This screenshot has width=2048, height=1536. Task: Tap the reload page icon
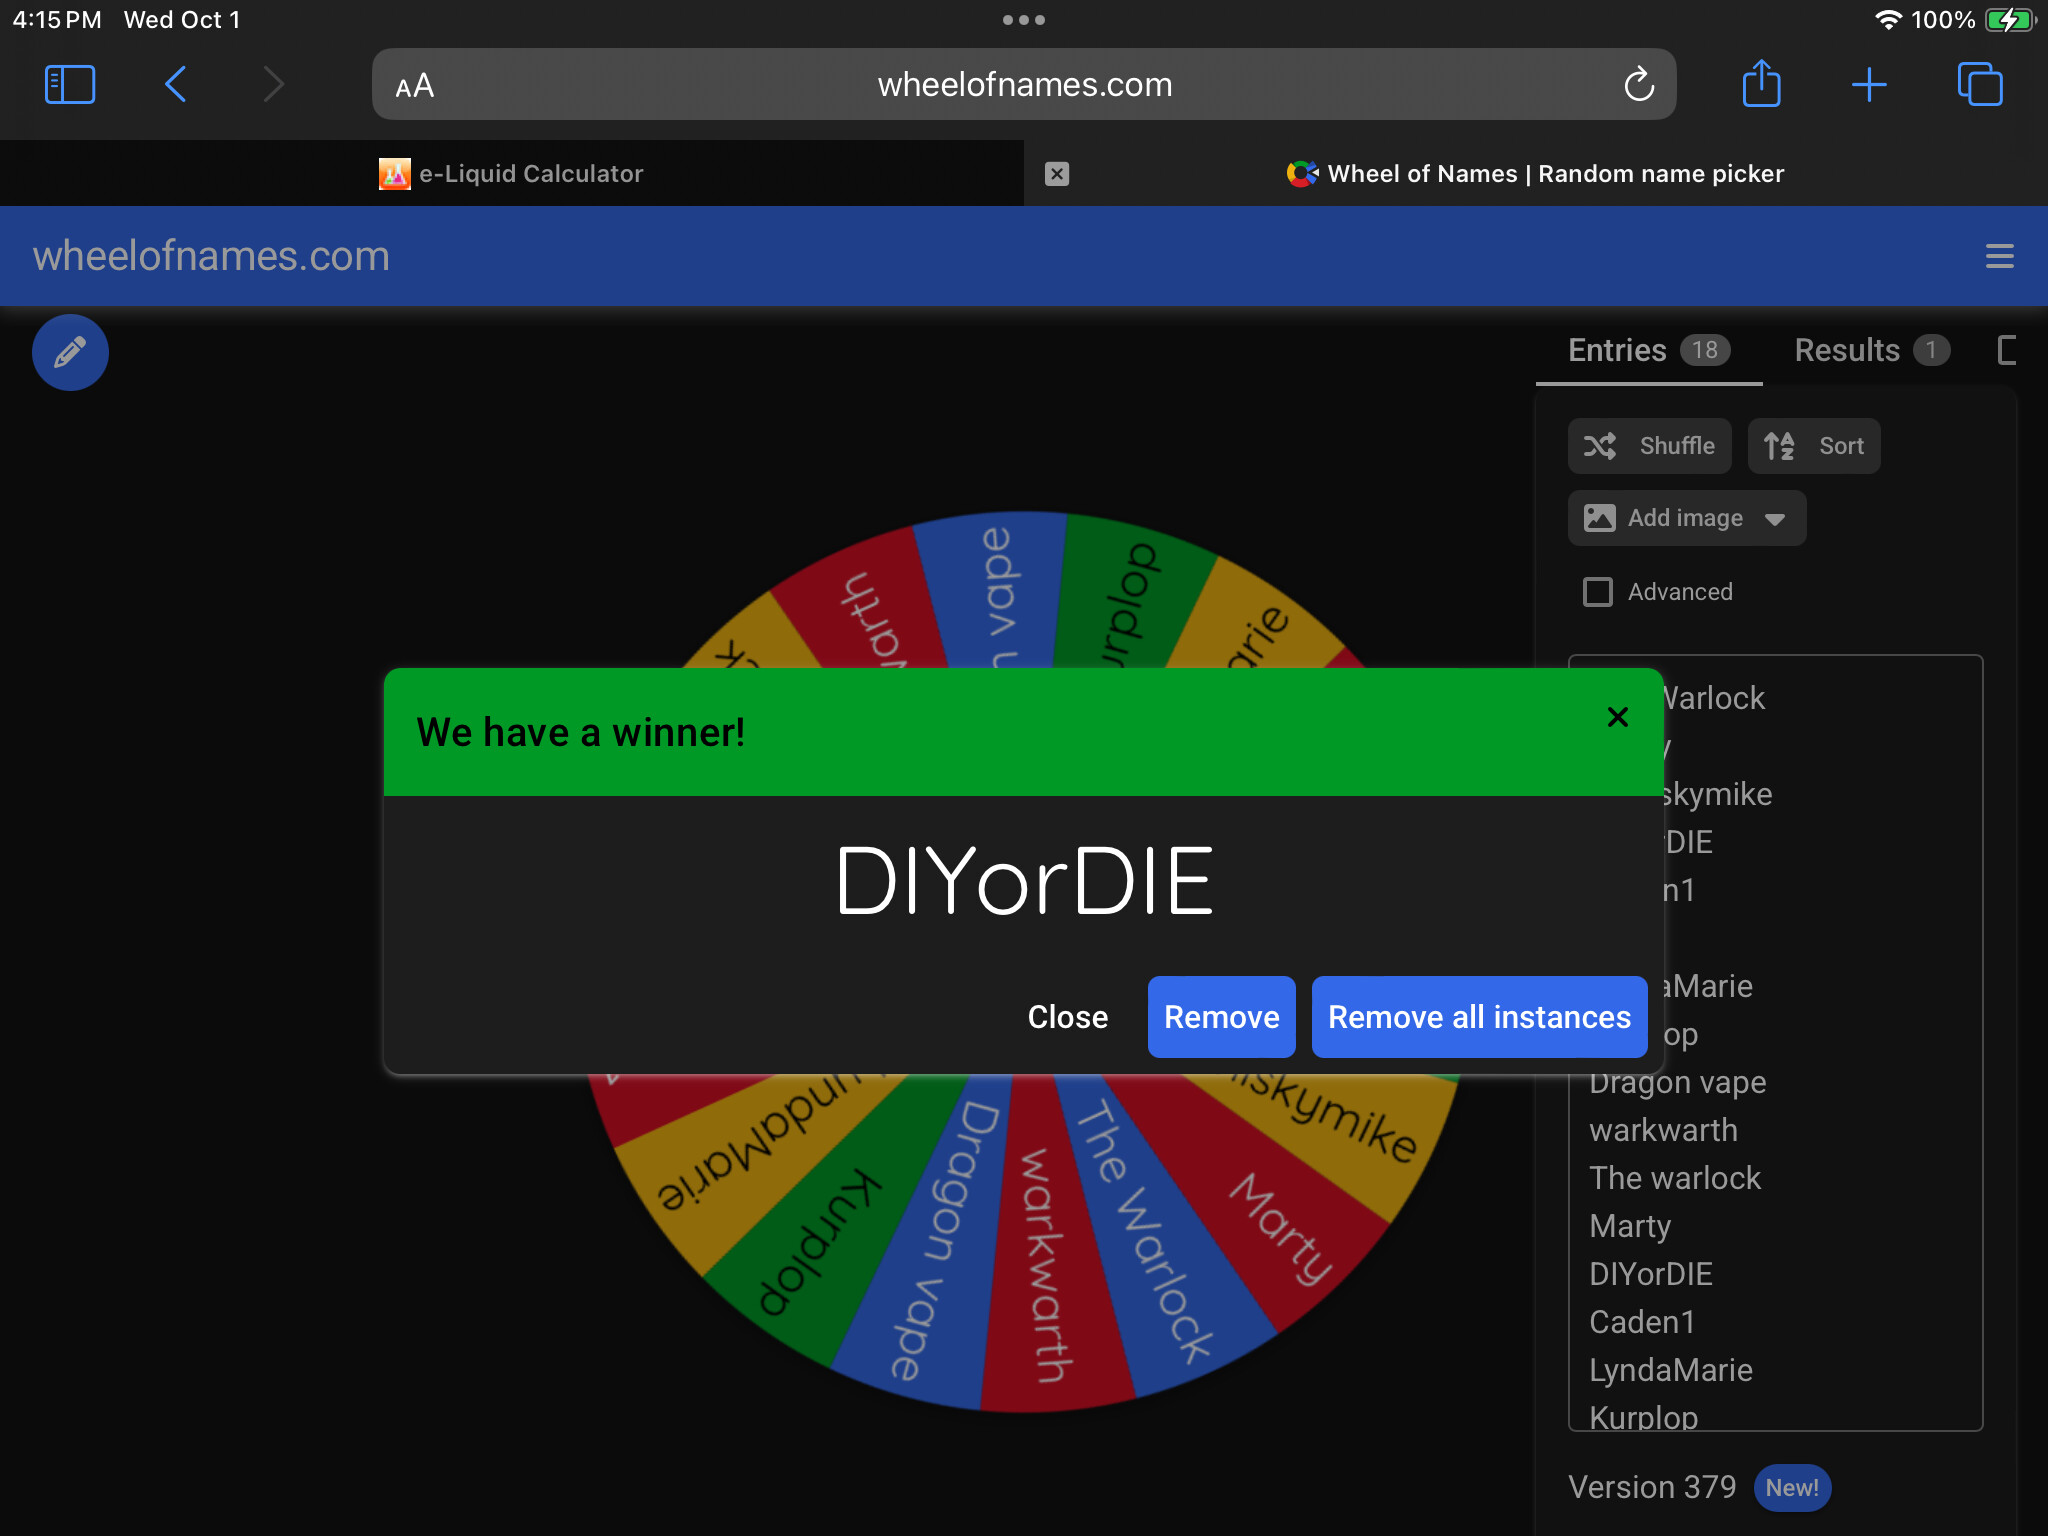[x=1639, y=85]
